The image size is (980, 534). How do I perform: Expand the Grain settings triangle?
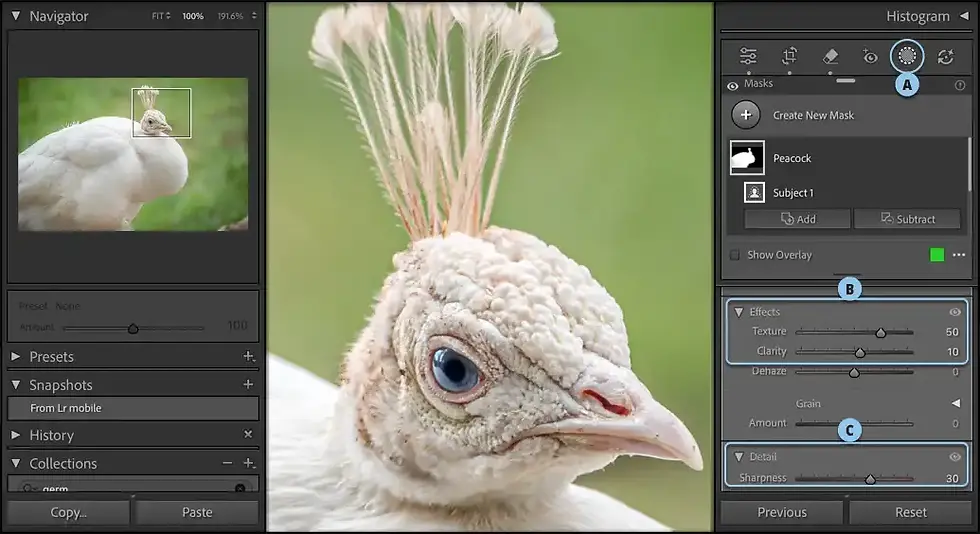tap(956, 404)
